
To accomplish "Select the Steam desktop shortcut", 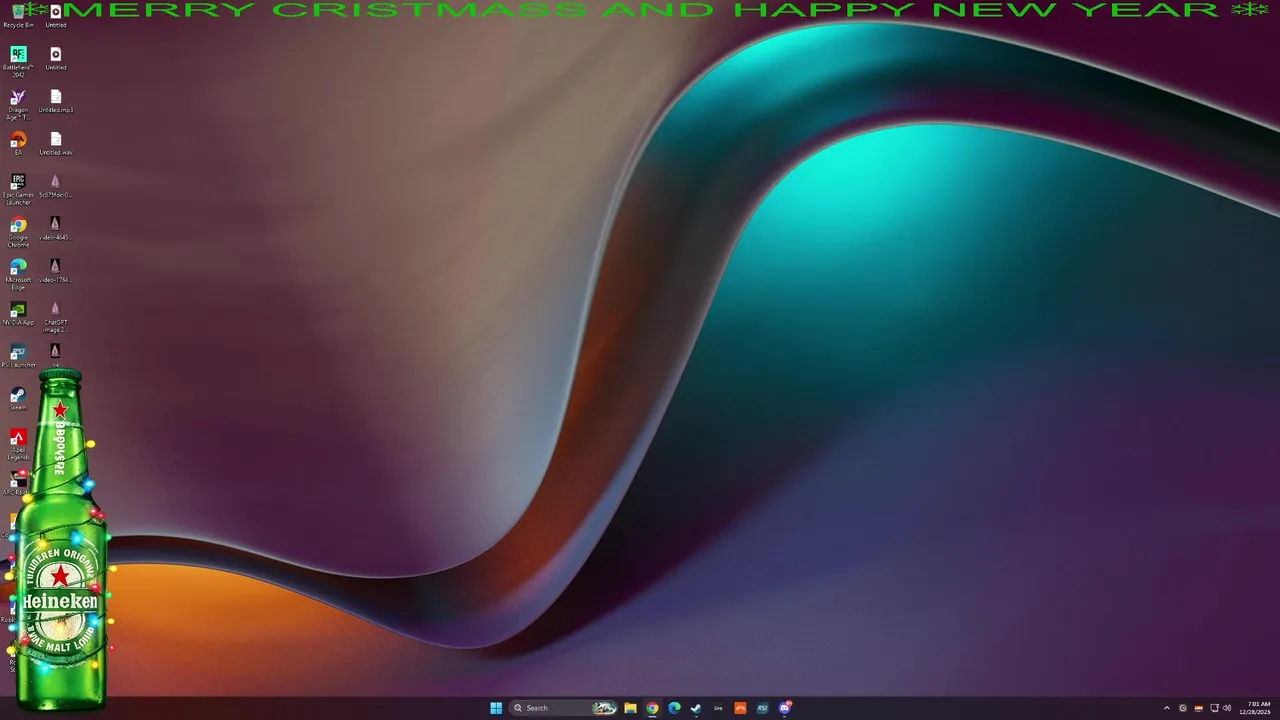I will 18,399.
